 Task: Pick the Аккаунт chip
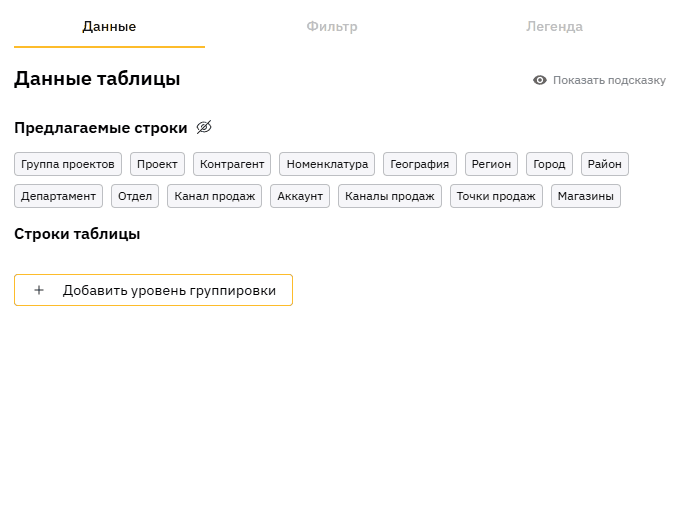[x=300, y=196]
